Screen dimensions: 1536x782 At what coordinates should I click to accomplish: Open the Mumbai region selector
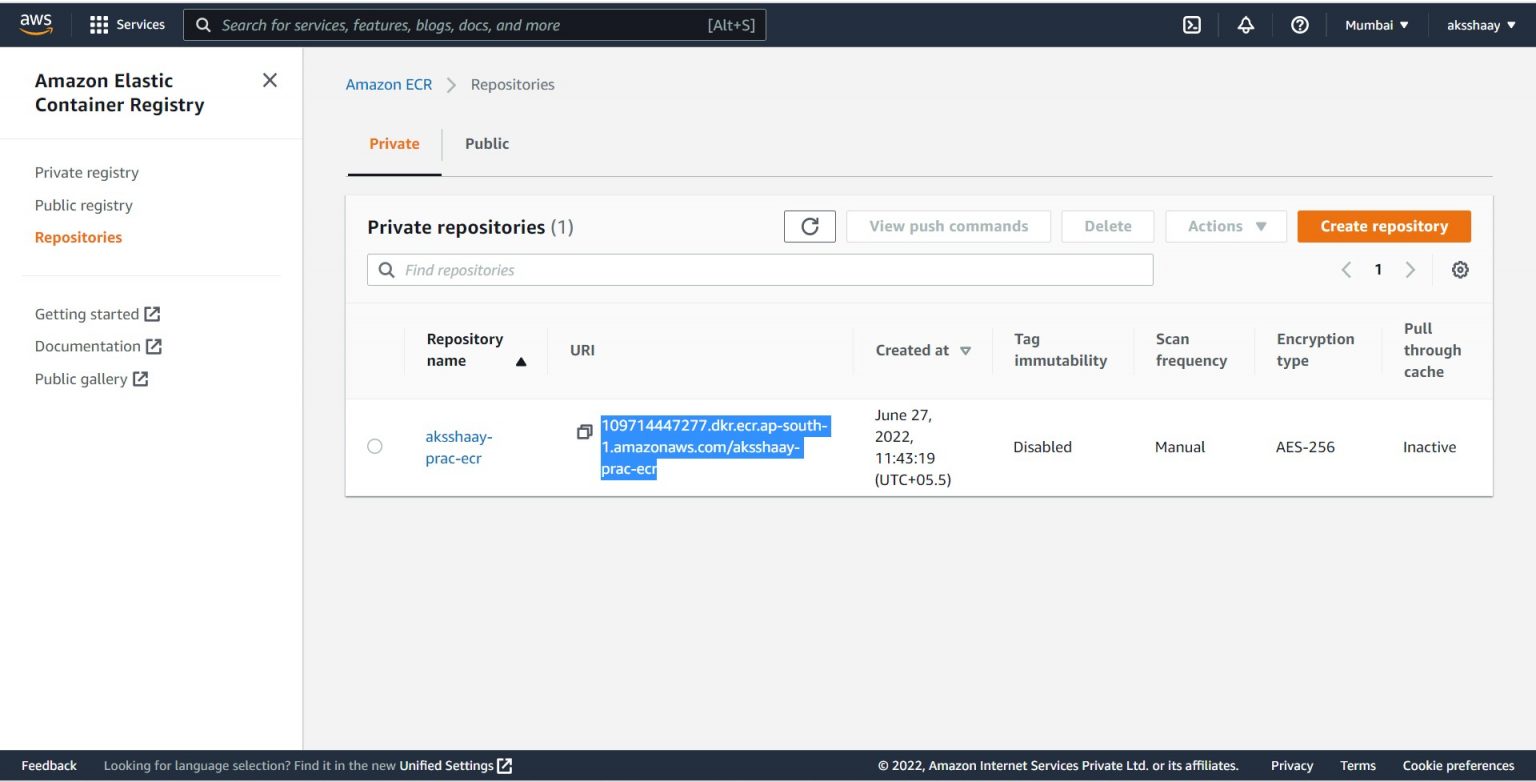tap(1376, 24)
